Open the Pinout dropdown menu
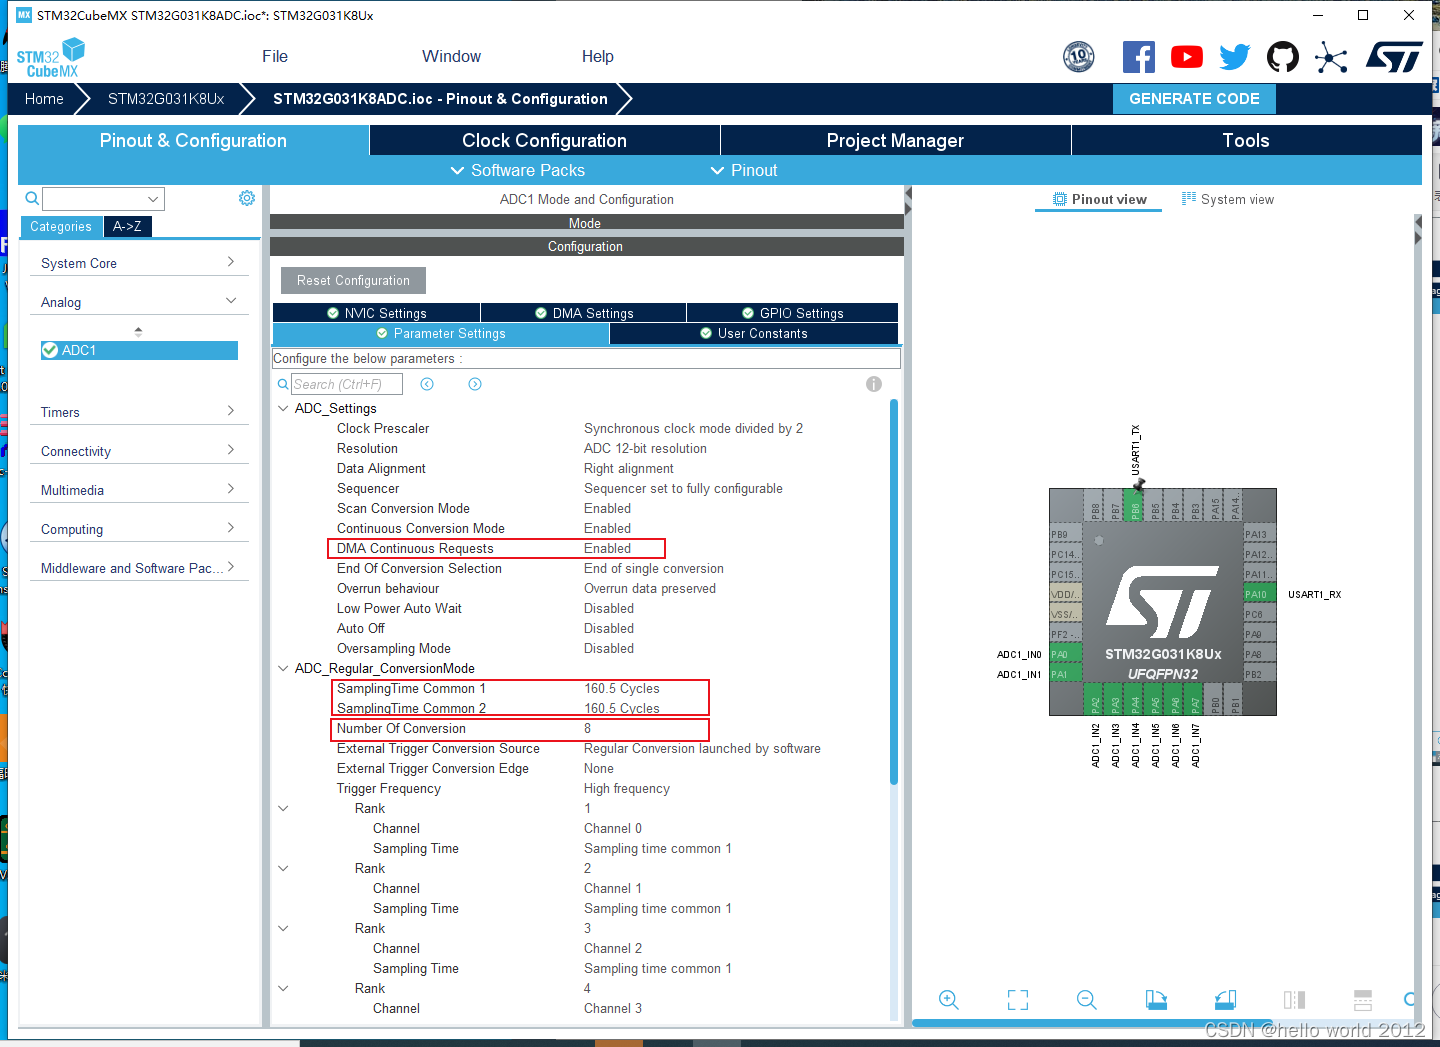1440x1047 pixels. 744,170
